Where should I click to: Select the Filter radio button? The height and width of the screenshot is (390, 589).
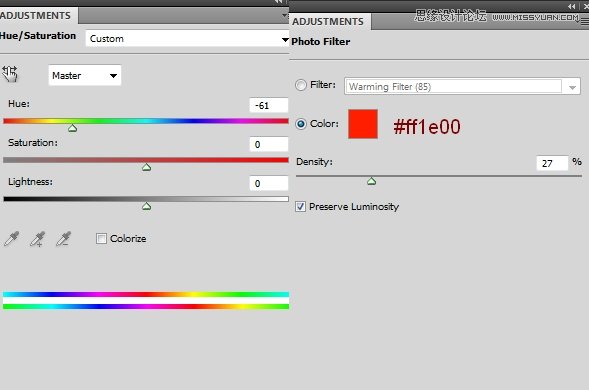point(301,85)
